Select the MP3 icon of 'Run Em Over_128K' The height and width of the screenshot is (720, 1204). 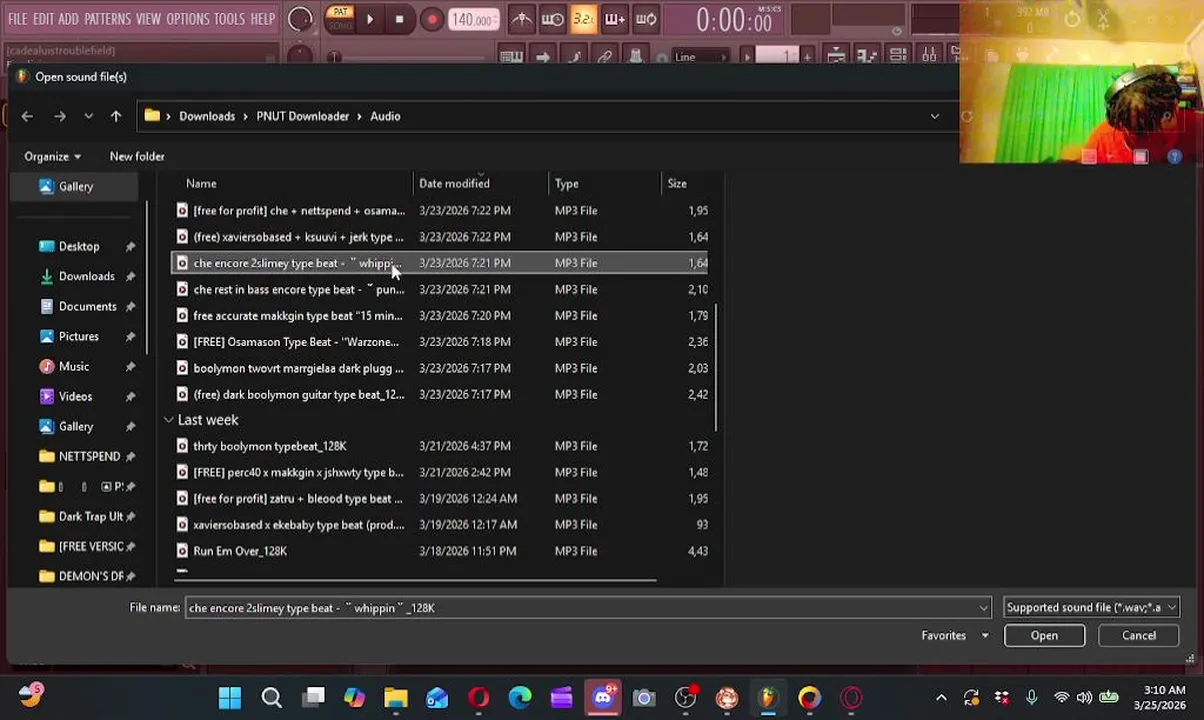pyautogui.click(x=182, y=551)
